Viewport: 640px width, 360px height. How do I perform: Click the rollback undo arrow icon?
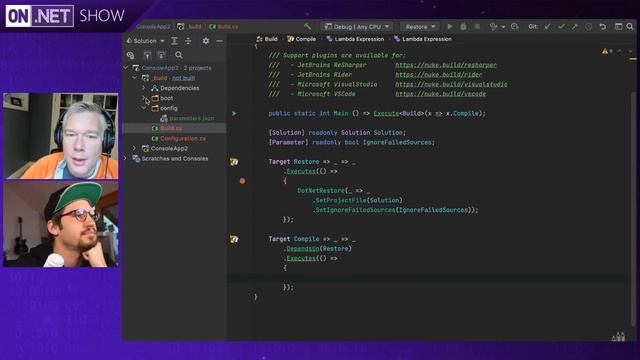click(x=602, y=27)
